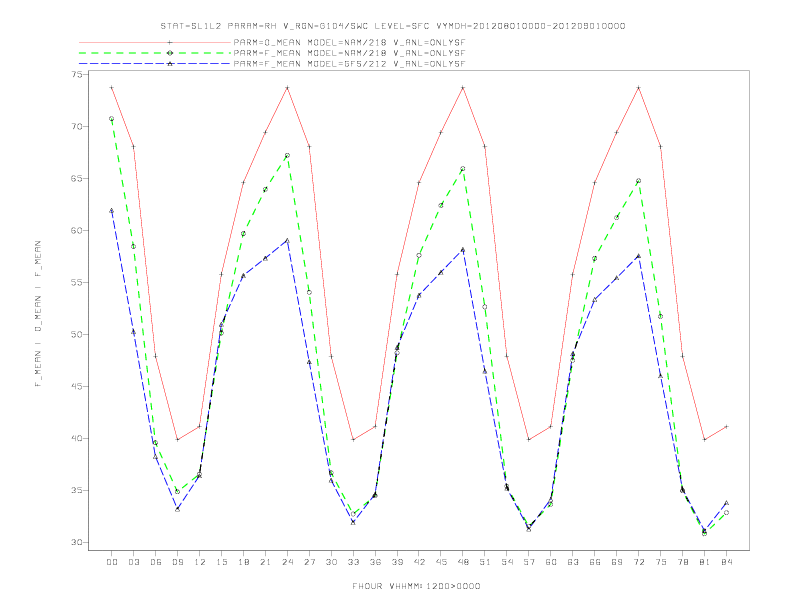Click x-axis tick label 27
The image size is (792, 612).
click(310, 562)
